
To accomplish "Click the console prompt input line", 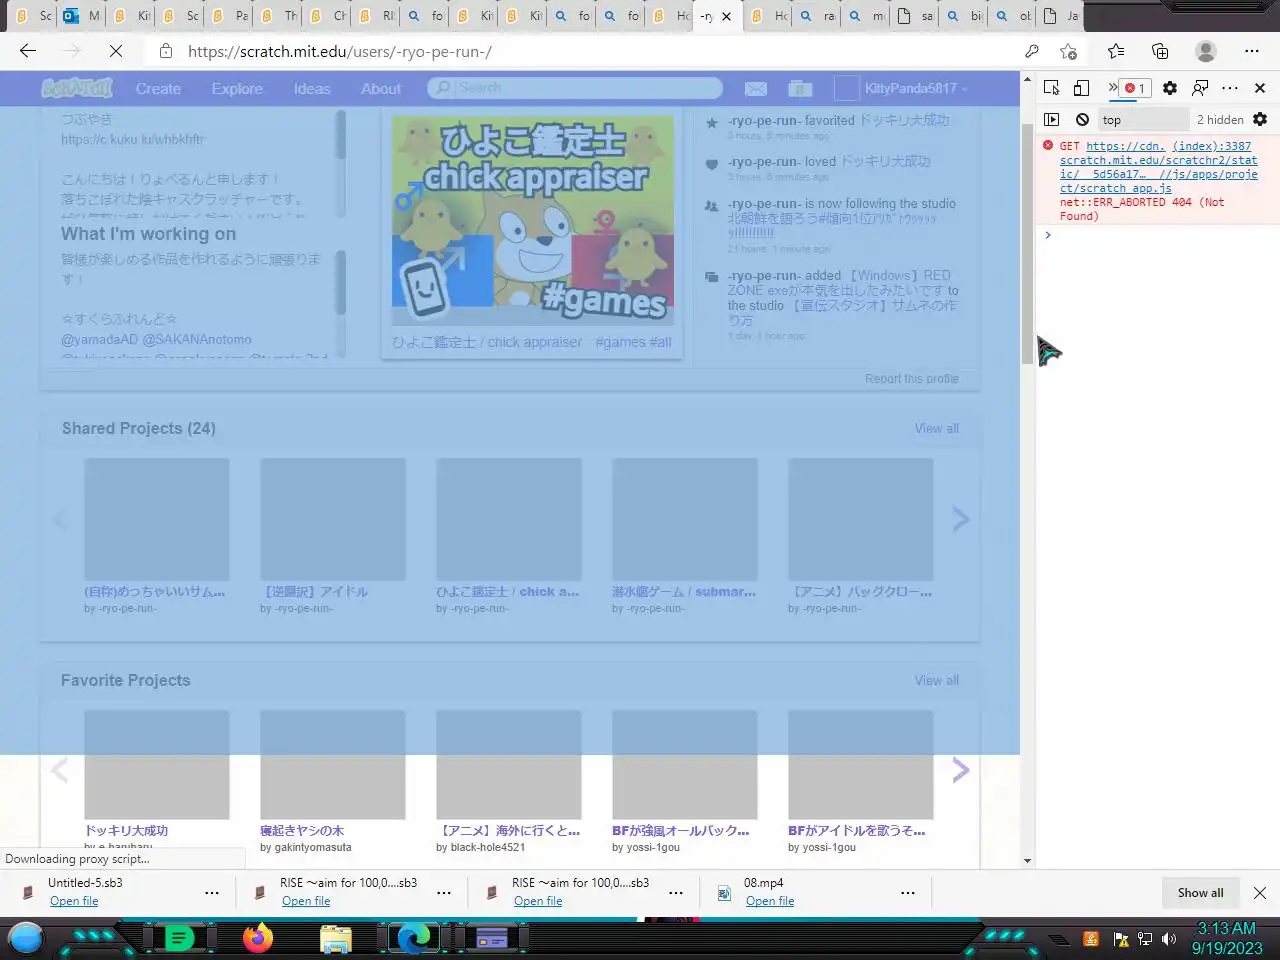I will (x=1158, y=236).
